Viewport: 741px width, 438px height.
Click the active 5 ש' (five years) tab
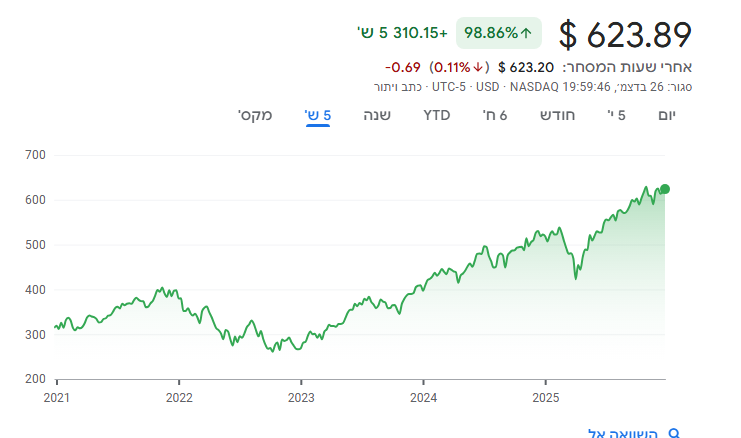coord(318,115)
